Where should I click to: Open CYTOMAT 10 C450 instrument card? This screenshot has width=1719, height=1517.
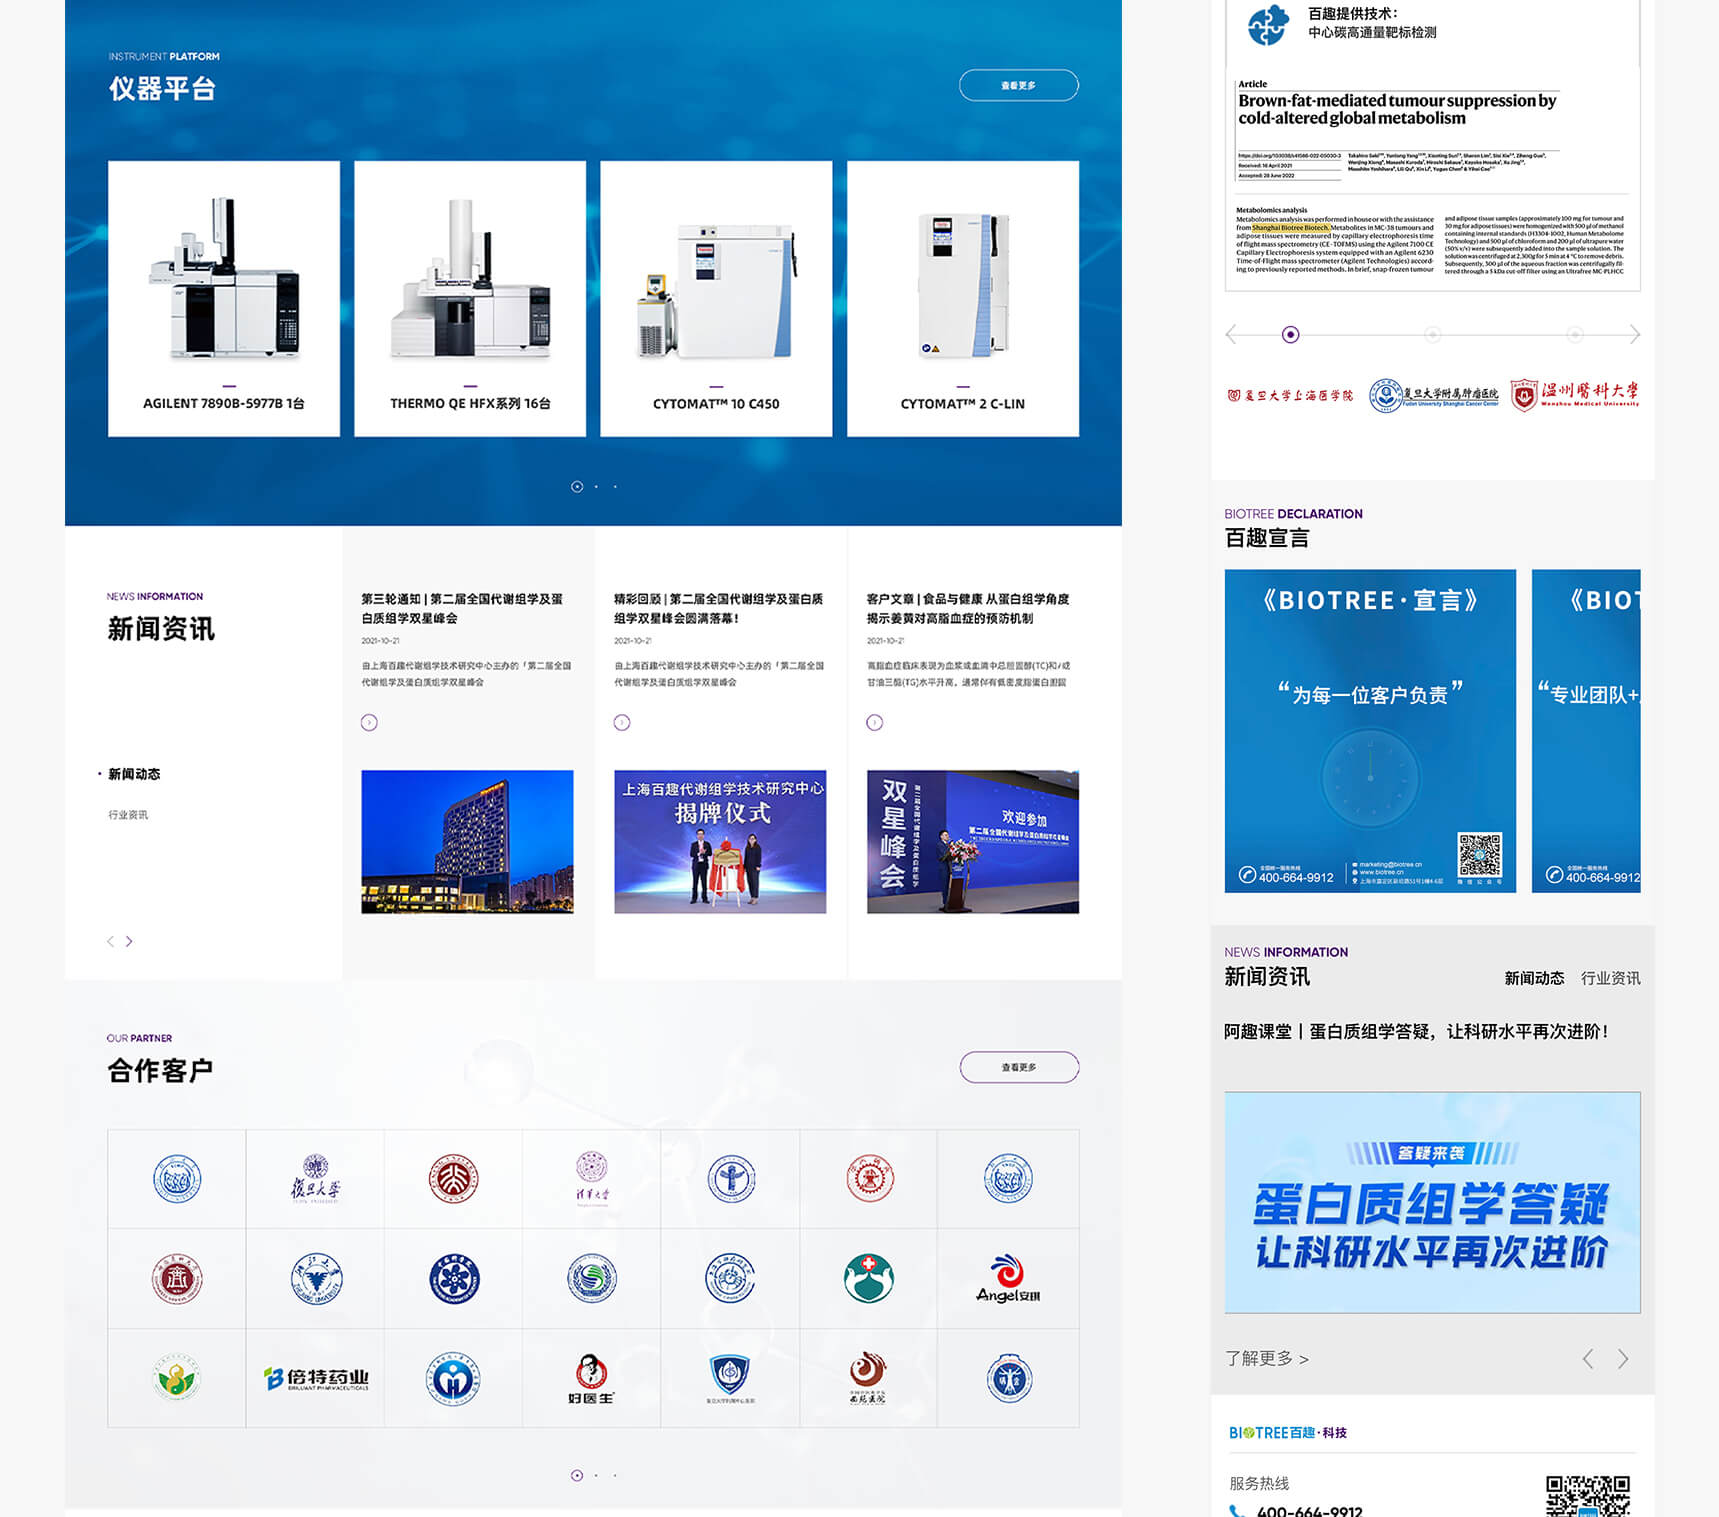(x=716, y=298)
